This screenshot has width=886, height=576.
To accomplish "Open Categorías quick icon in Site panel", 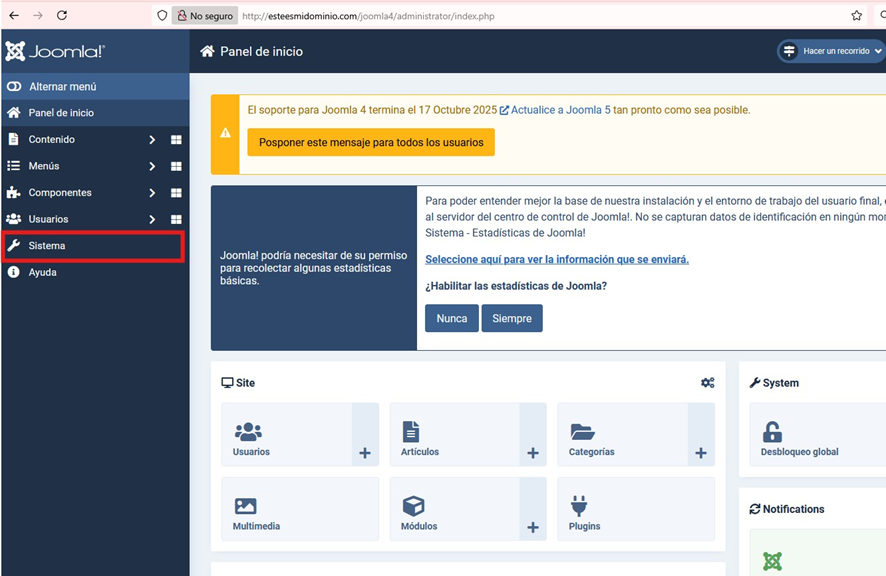I will tap(623, 435).
